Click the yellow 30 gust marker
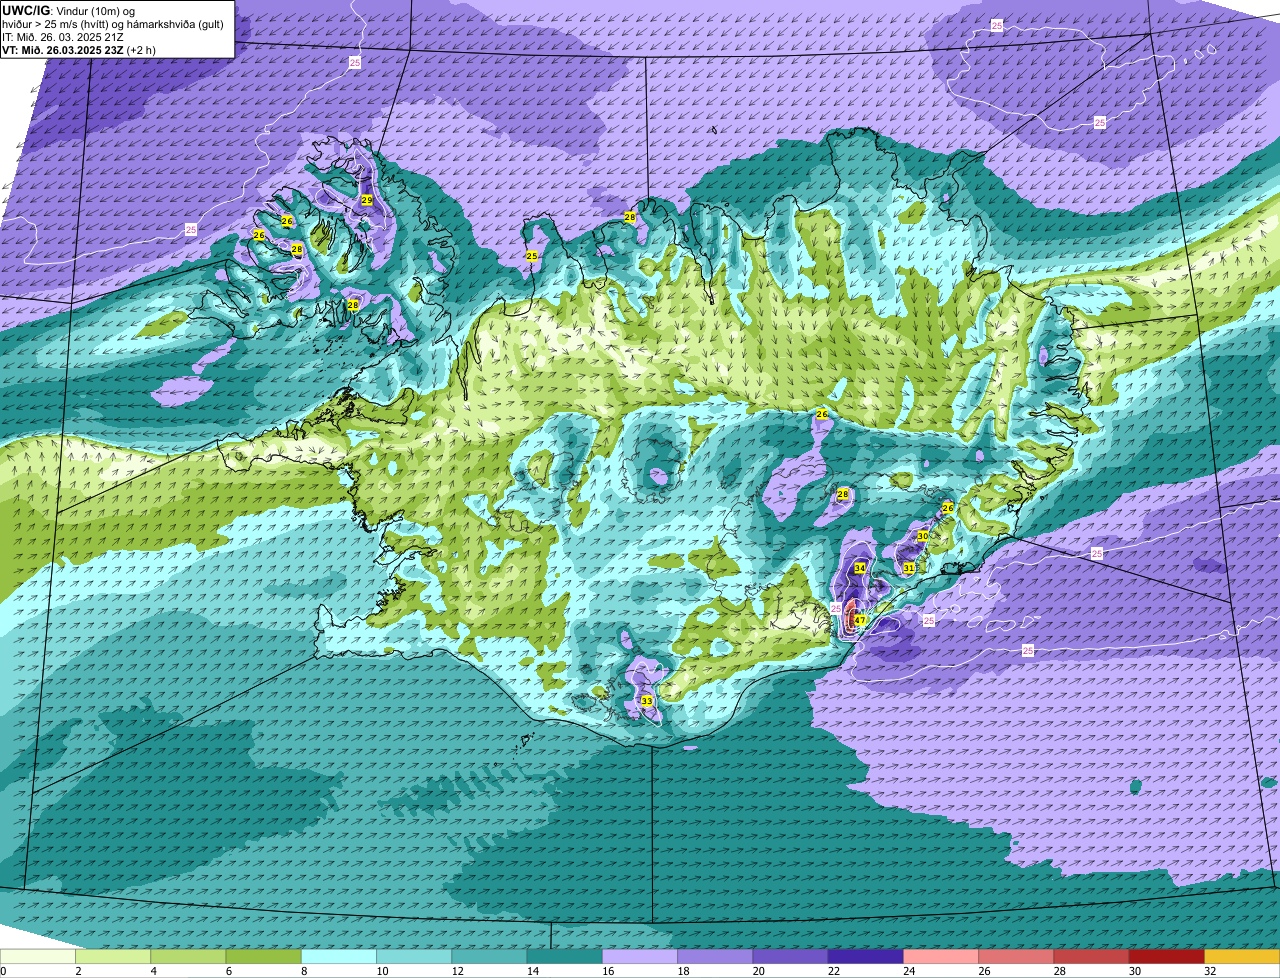Viewport: 1280px width, 978px height. pyautogui.click(x=922, y=536)
